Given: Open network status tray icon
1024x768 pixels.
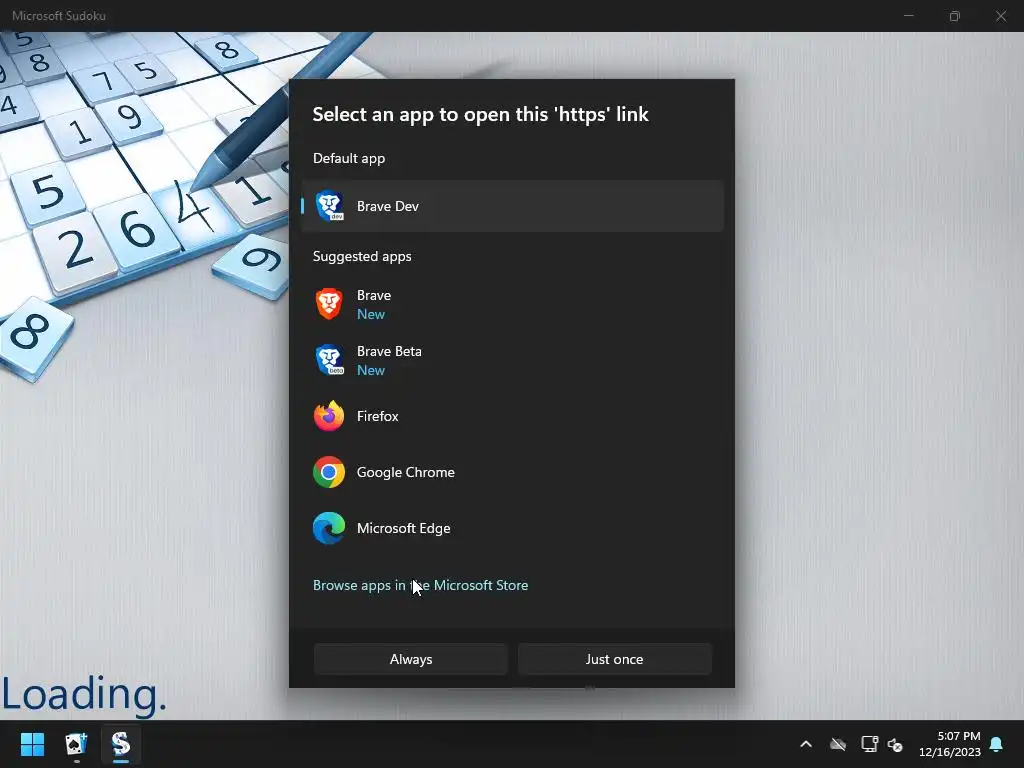Looking at the screenshot, I should pyautogui.click(x=869, y=744).
